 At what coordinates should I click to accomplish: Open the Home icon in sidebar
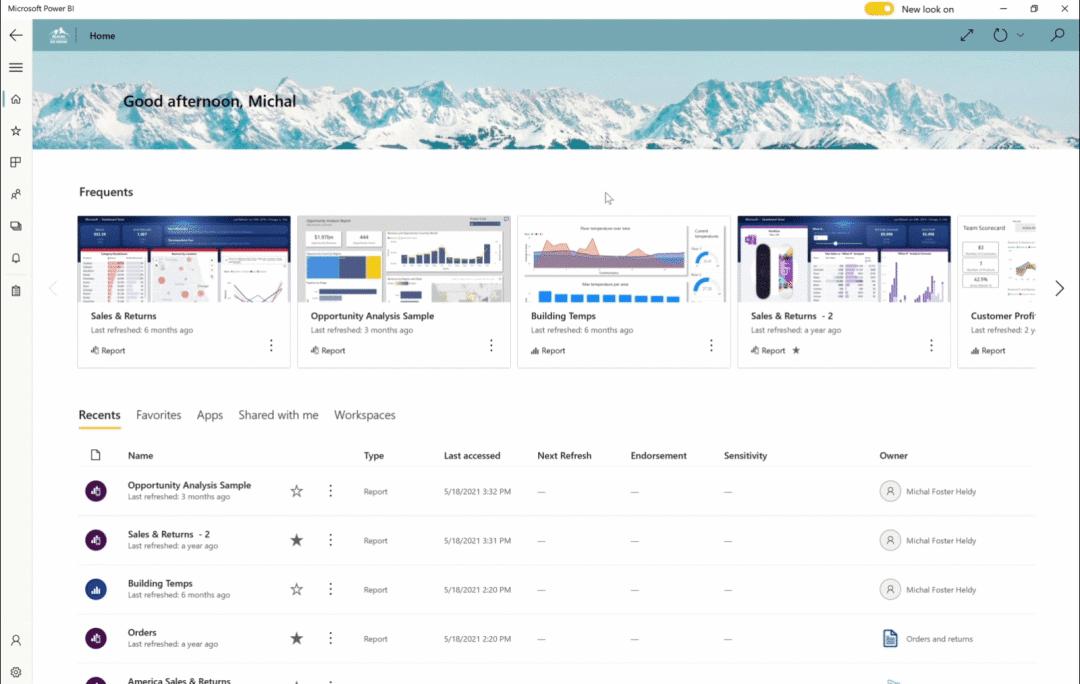16,99
